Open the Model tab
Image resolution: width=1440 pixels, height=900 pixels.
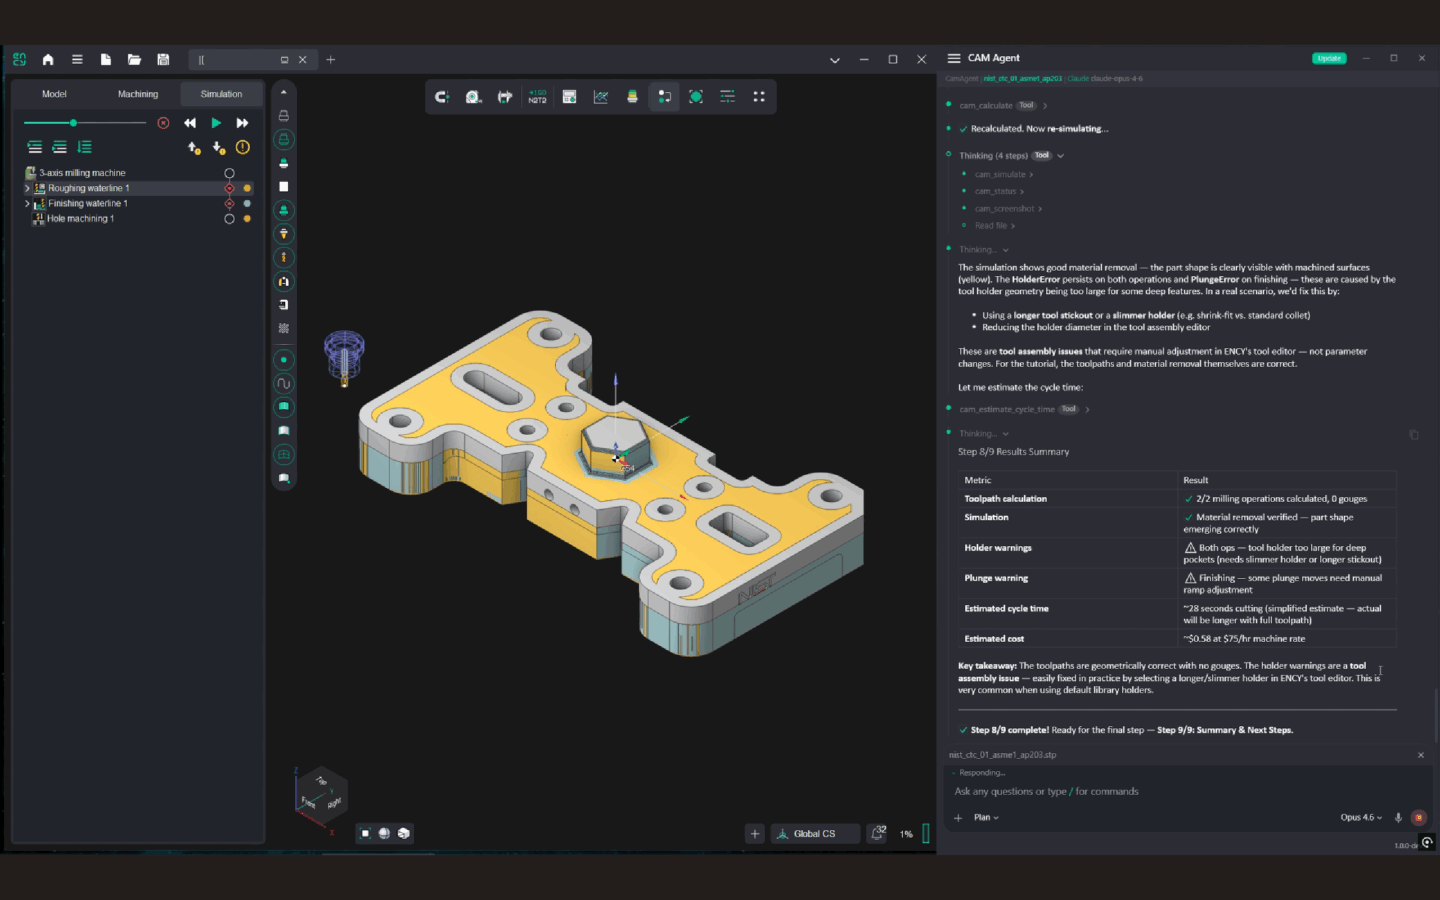click(x=54, y=93)
